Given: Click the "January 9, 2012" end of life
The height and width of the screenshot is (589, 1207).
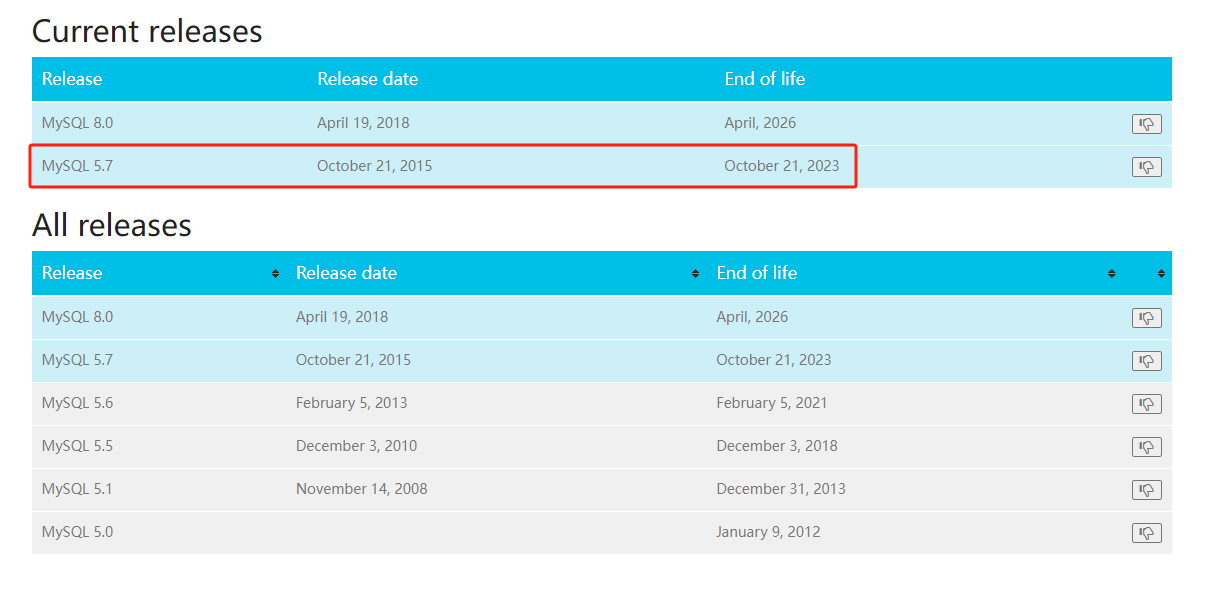Looking at the screenshot, I should point(768,532).
